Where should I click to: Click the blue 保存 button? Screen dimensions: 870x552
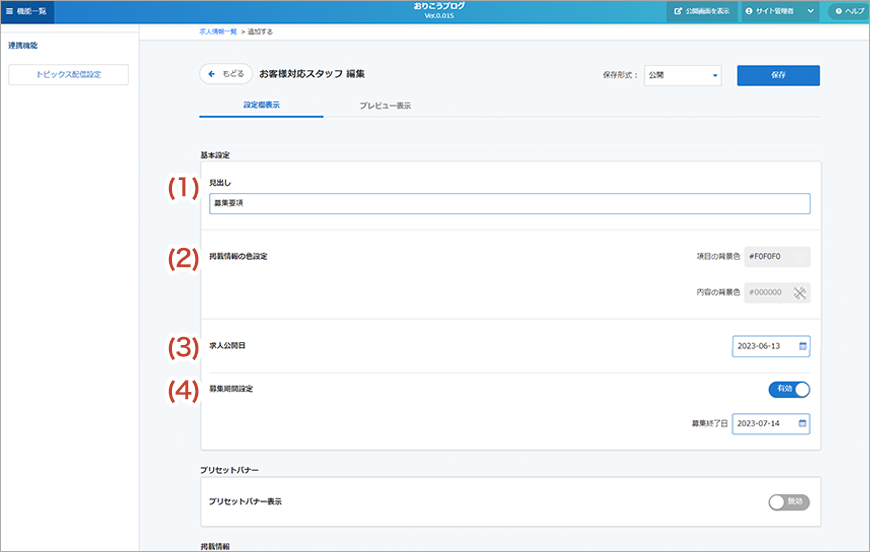[x=778, y=75]
